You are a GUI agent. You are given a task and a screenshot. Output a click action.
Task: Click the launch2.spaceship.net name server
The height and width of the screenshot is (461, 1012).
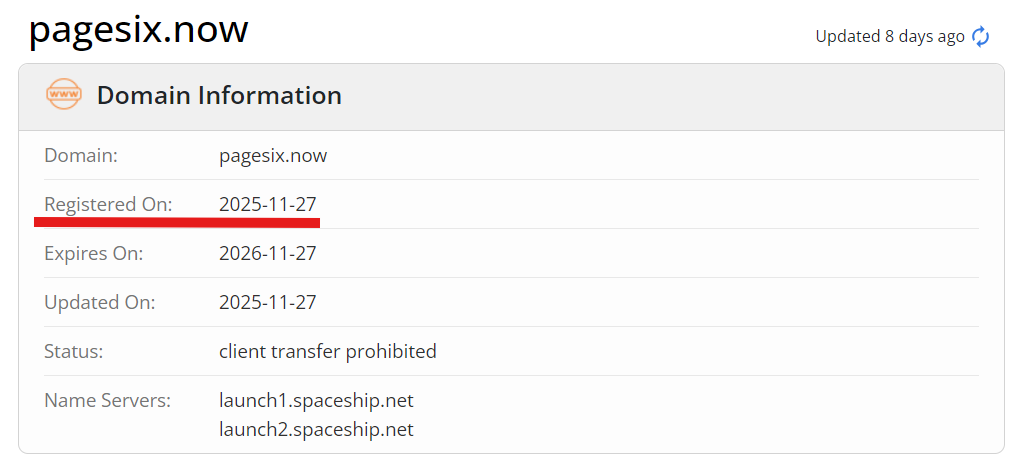(316, 430)
